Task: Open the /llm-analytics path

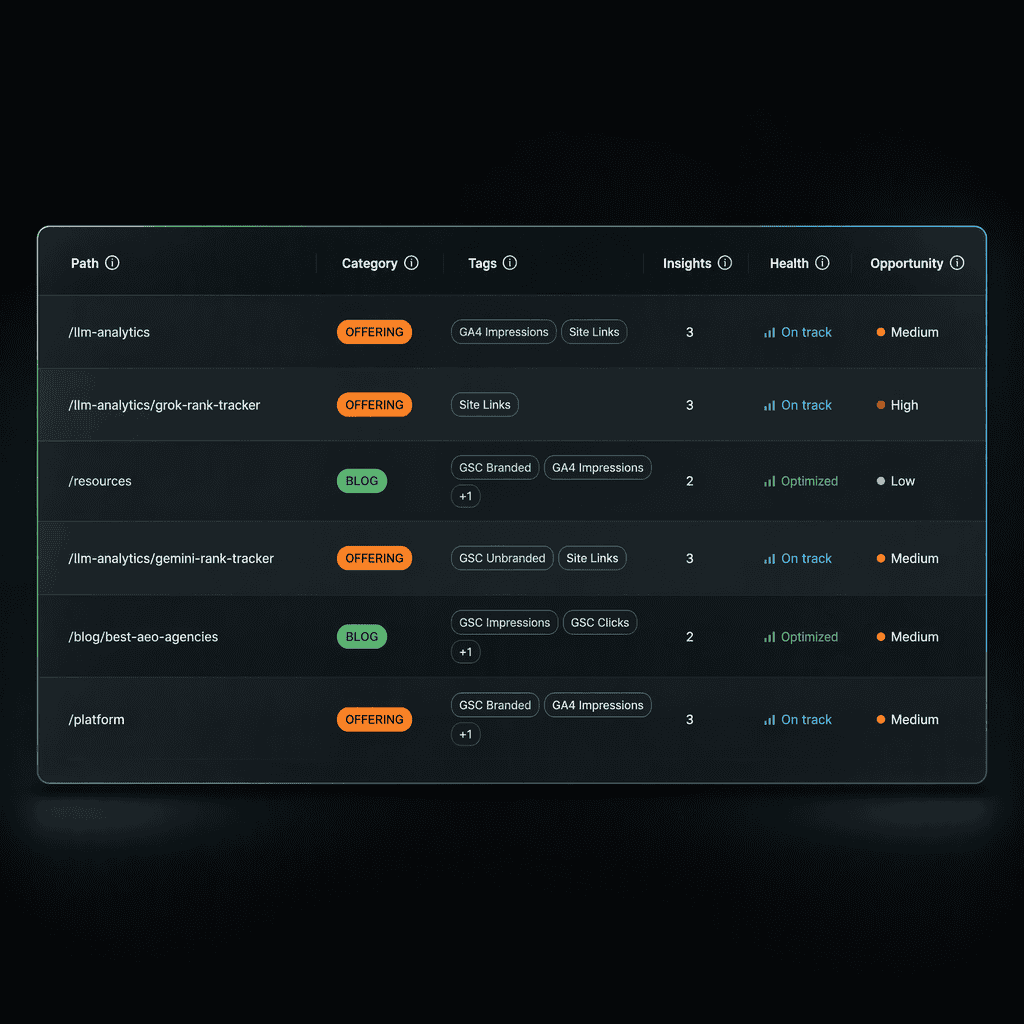Action: click(x=109, y=332)
